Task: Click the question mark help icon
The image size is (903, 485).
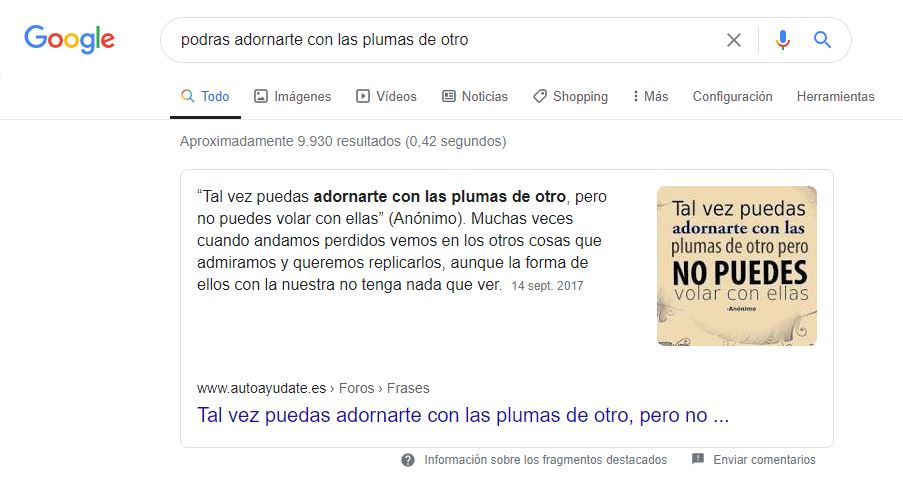Action: pos(408,460)
